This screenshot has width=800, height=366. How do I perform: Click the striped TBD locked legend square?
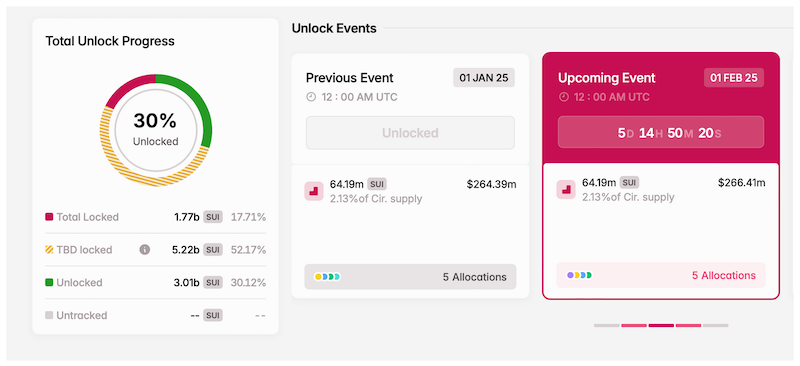tap(49, 250)
